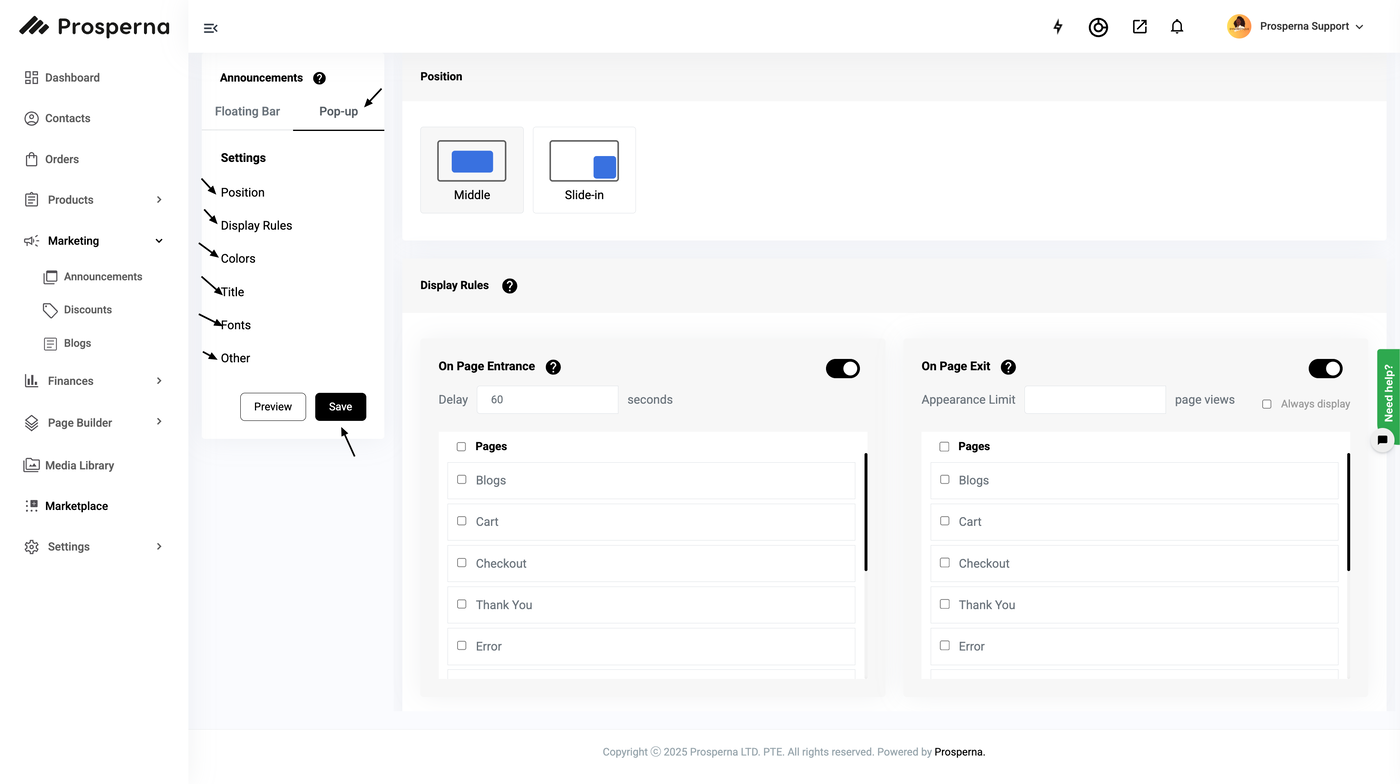
Task: Click the Appearance Limit input field
Action: [1095, 400]
